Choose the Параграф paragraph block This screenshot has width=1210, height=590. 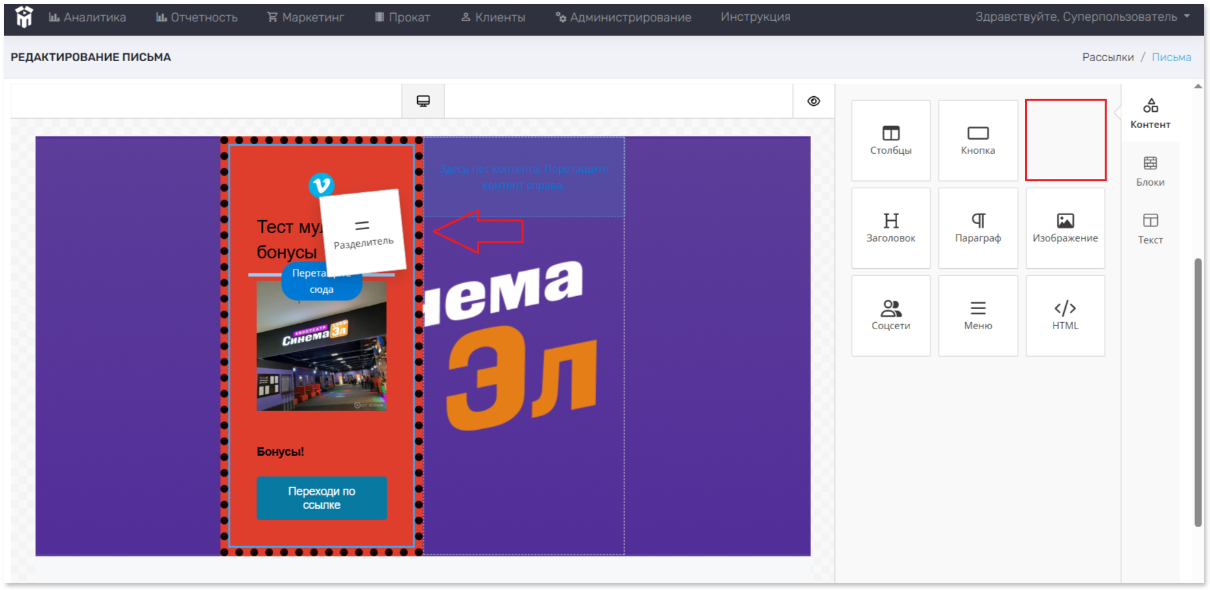(x=978, y=228)
